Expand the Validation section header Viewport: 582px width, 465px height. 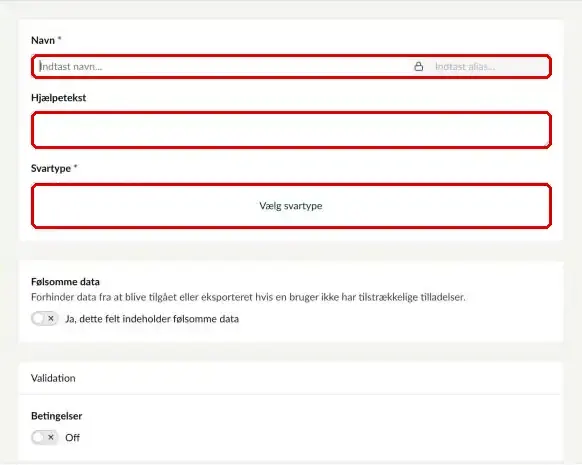(291, 378)
